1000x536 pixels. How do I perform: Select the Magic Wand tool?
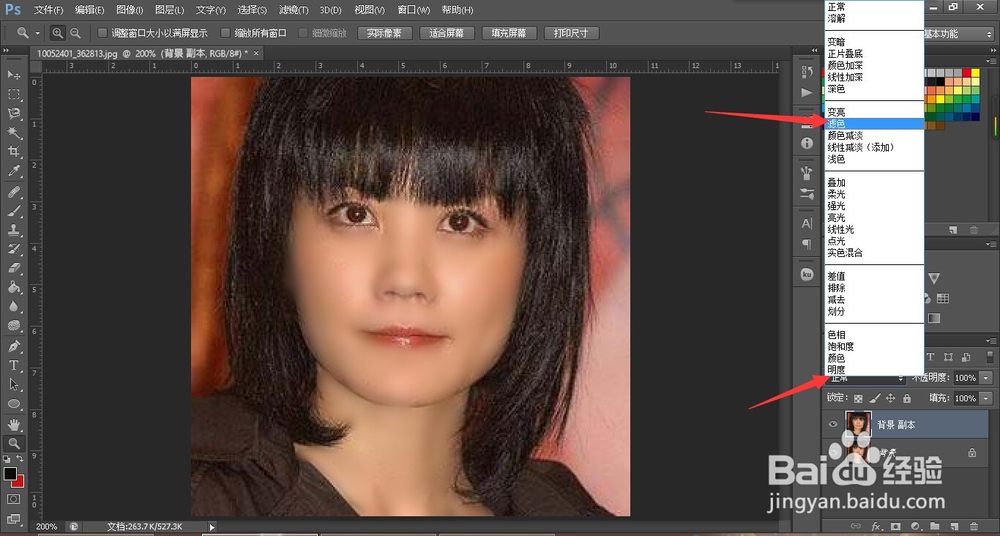14,133
